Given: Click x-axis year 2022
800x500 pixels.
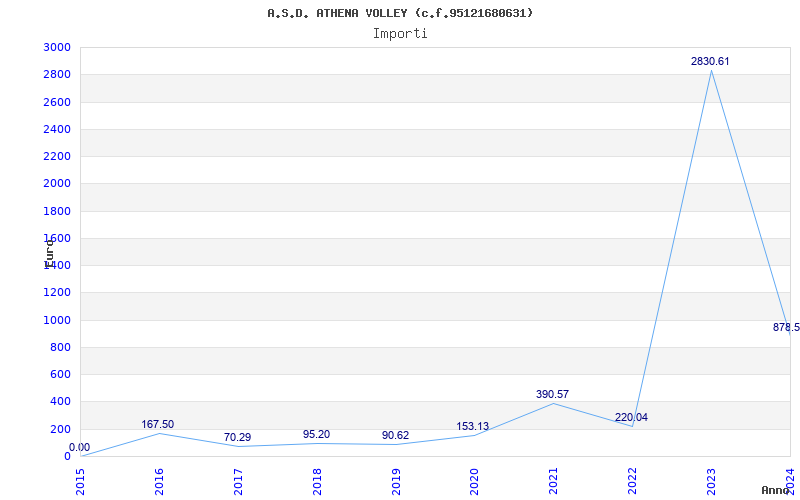Looking at the screenshot, I should coord(633,482).
